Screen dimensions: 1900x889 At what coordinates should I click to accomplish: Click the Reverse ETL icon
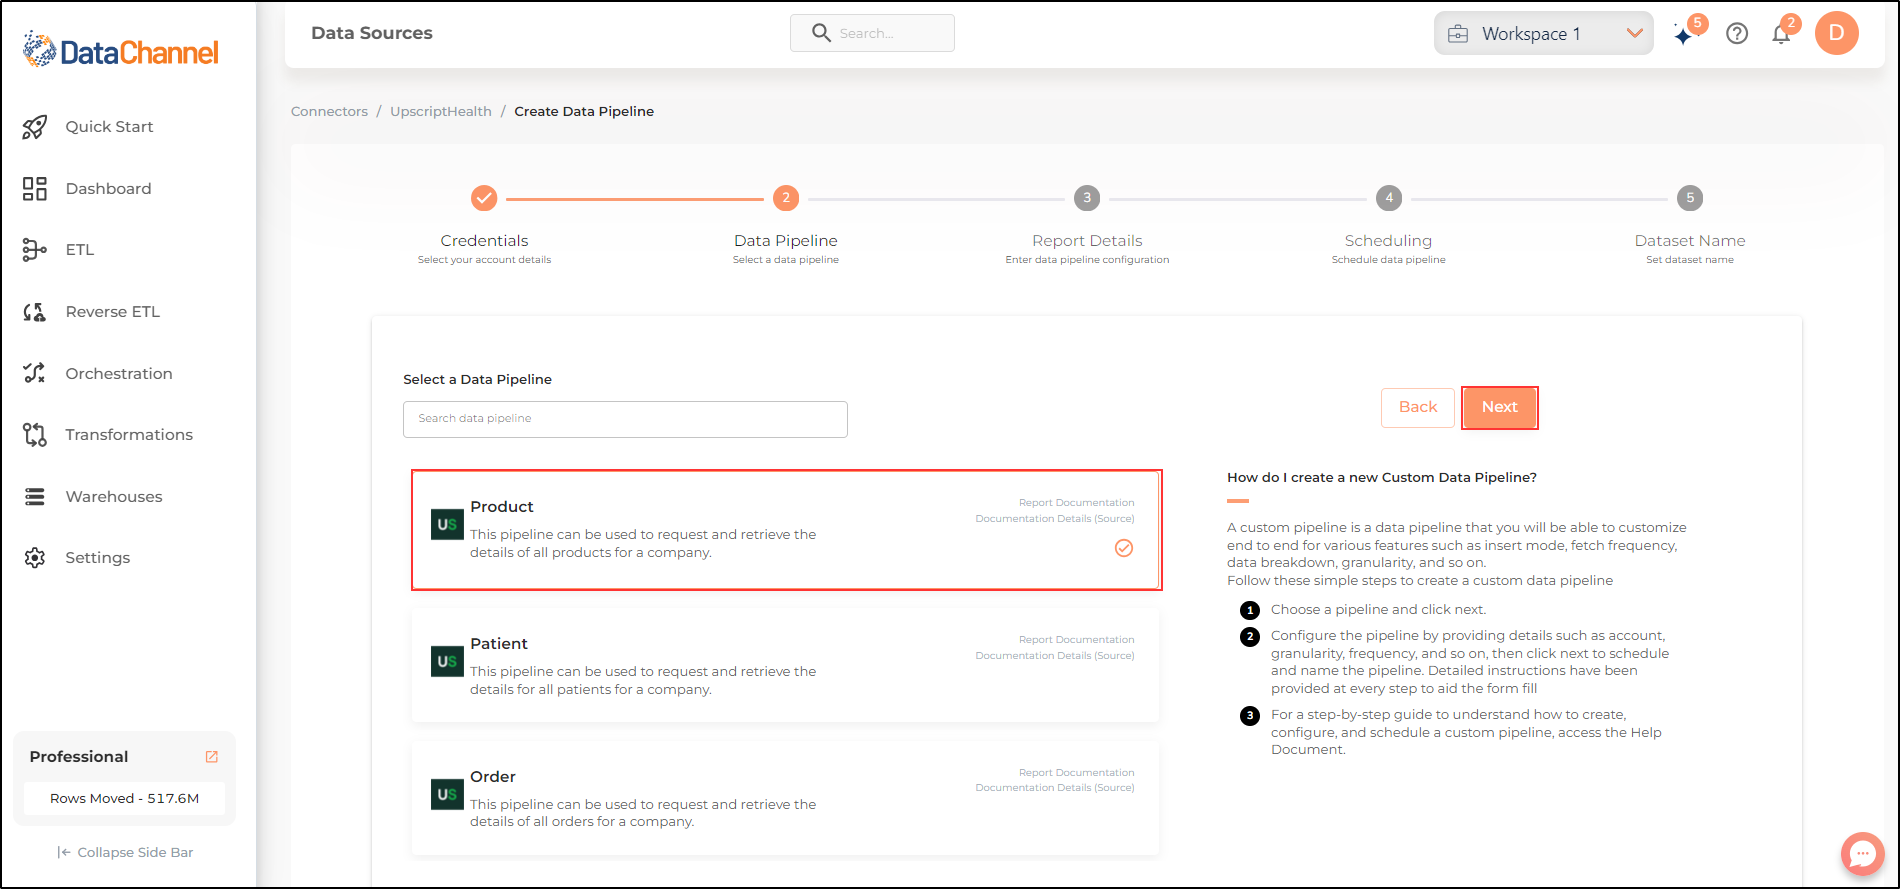pyautogui.click(x=35, y=312)
